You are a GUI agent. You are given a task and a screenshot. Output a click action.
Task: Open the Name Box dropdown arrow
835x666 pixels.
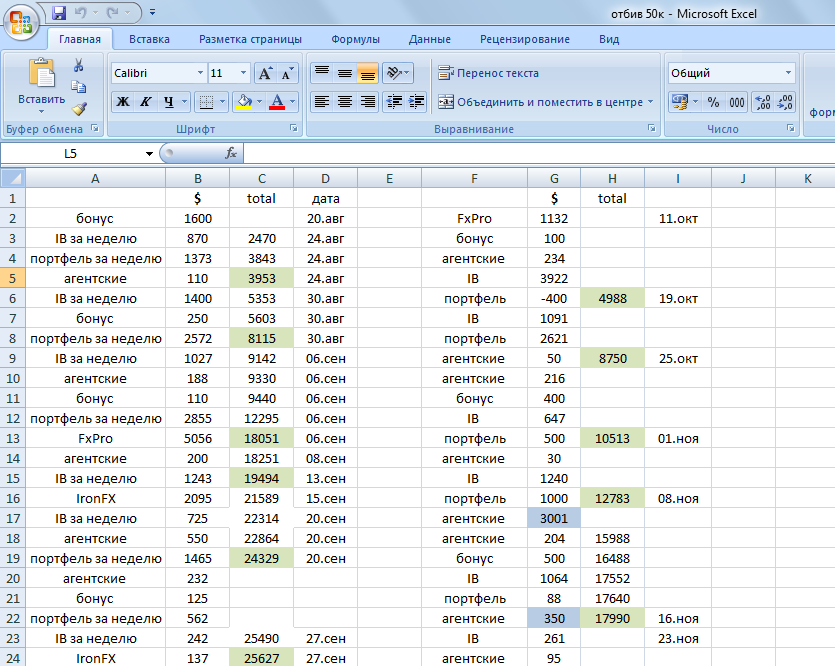[149, 154]
